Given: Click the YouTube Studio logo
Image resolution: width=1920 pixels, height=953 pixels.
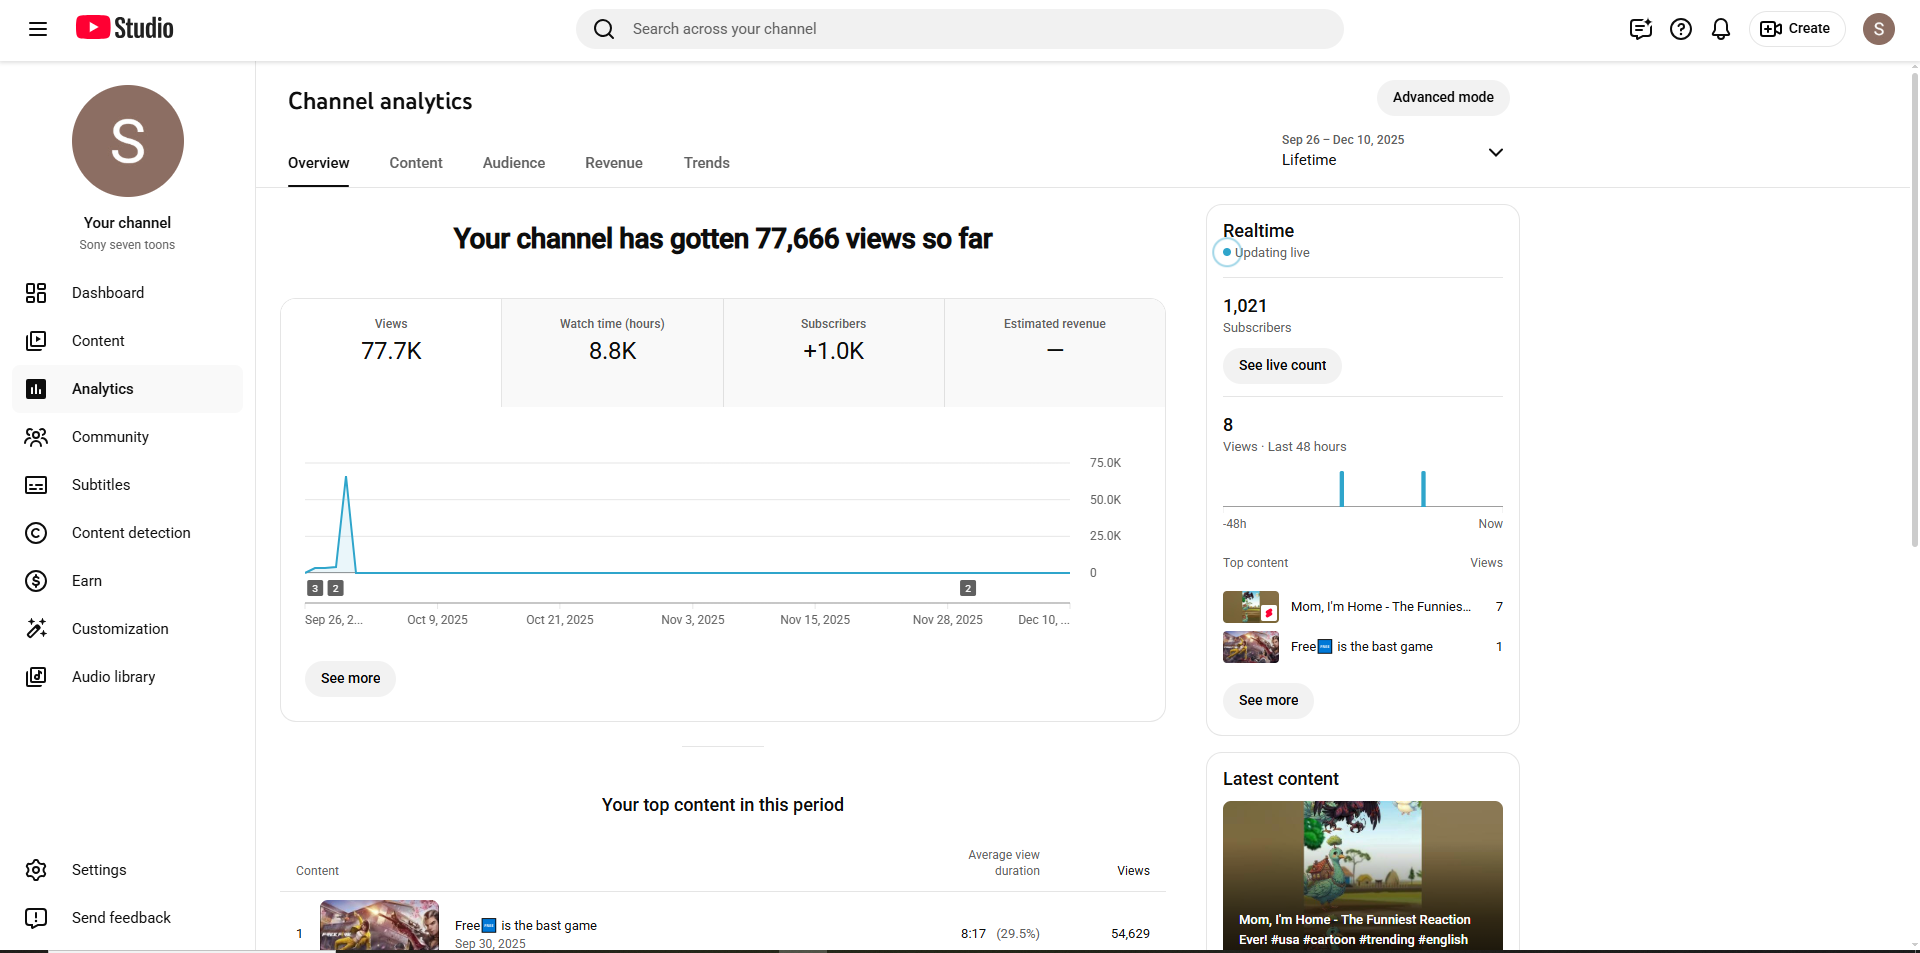Looking at the screenshot, I should pyautogui.click(x=125, y=28).
